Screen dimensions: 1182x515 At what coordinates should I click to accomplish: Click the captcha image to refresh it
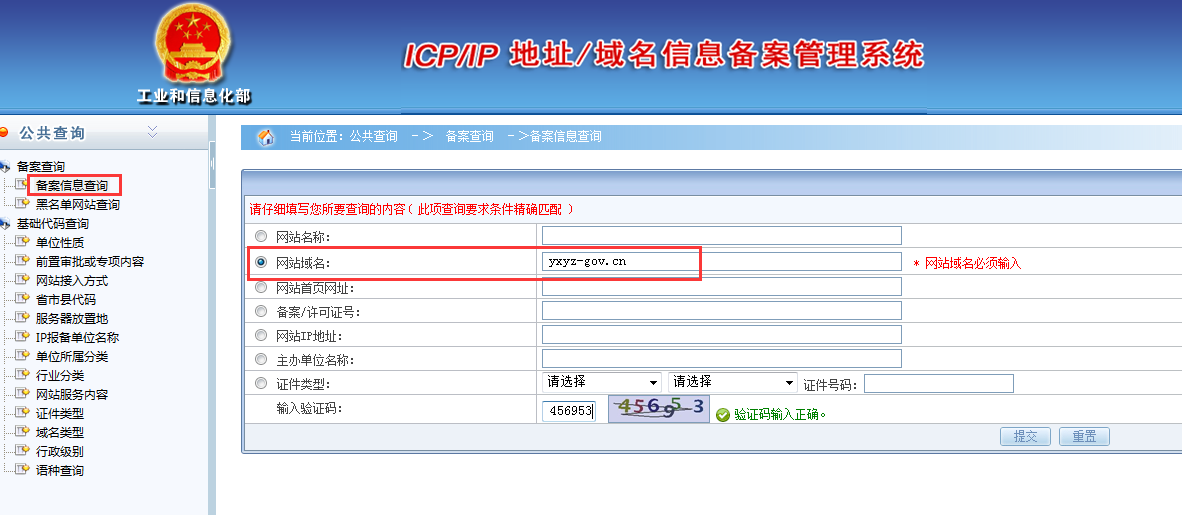(659, 410)
